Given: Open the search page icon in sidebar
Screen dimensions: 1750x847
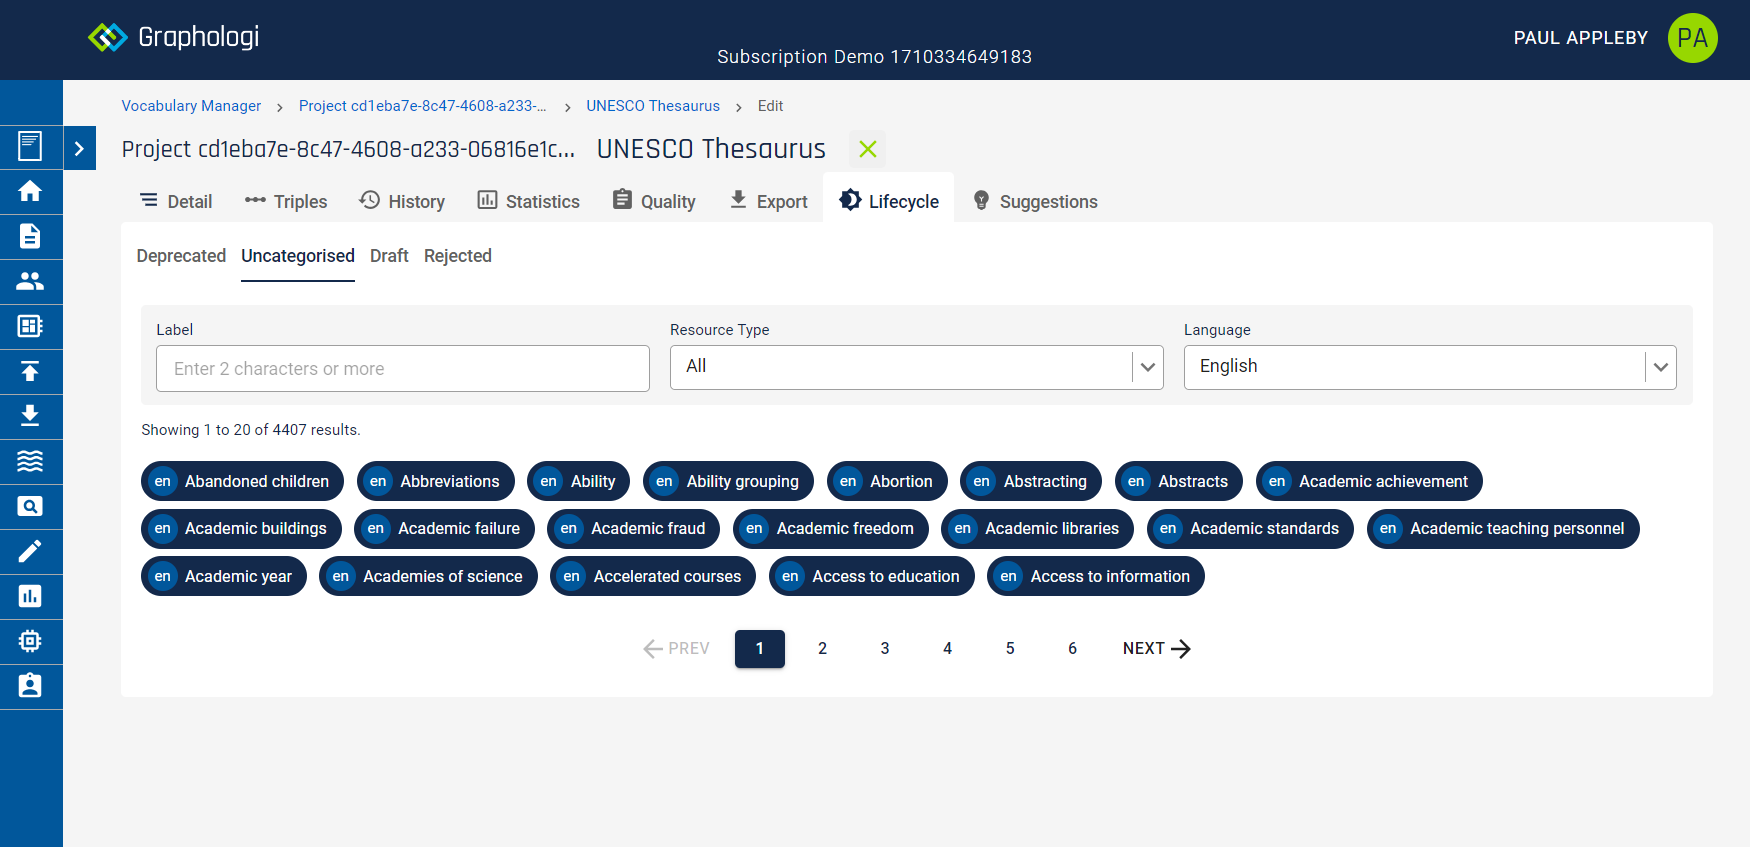Looking at the screenshot, I should tap(30, 506).
